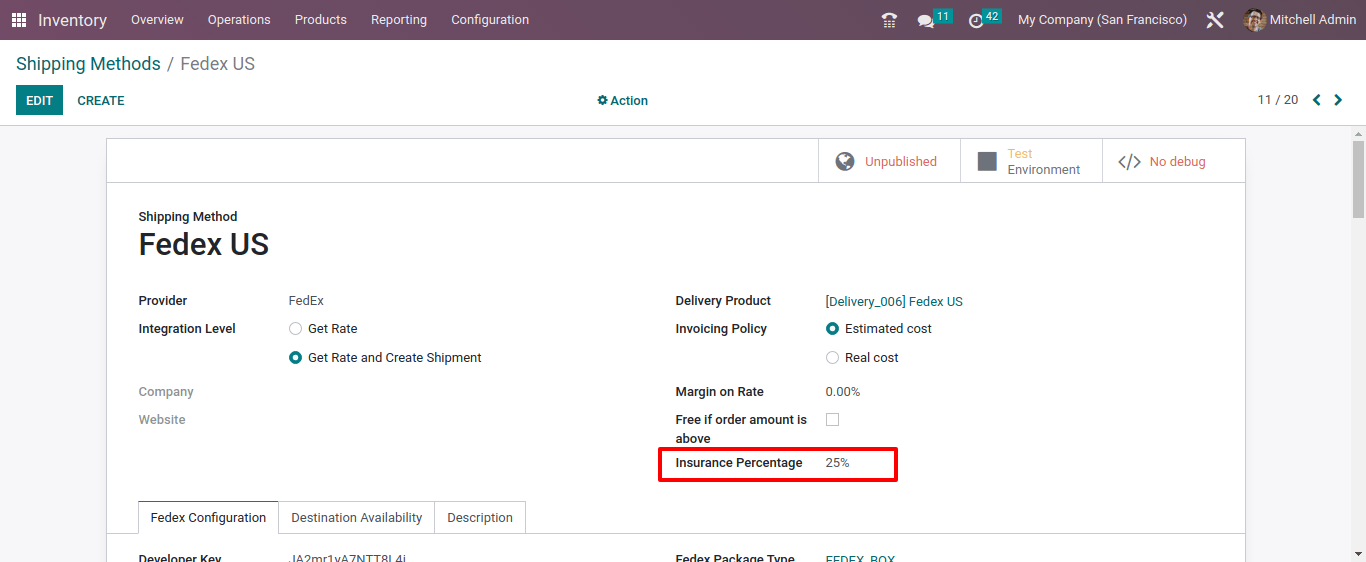Select Get Rate and Create Shipment option
The image size is (1366, 562).
coord(295,358)
